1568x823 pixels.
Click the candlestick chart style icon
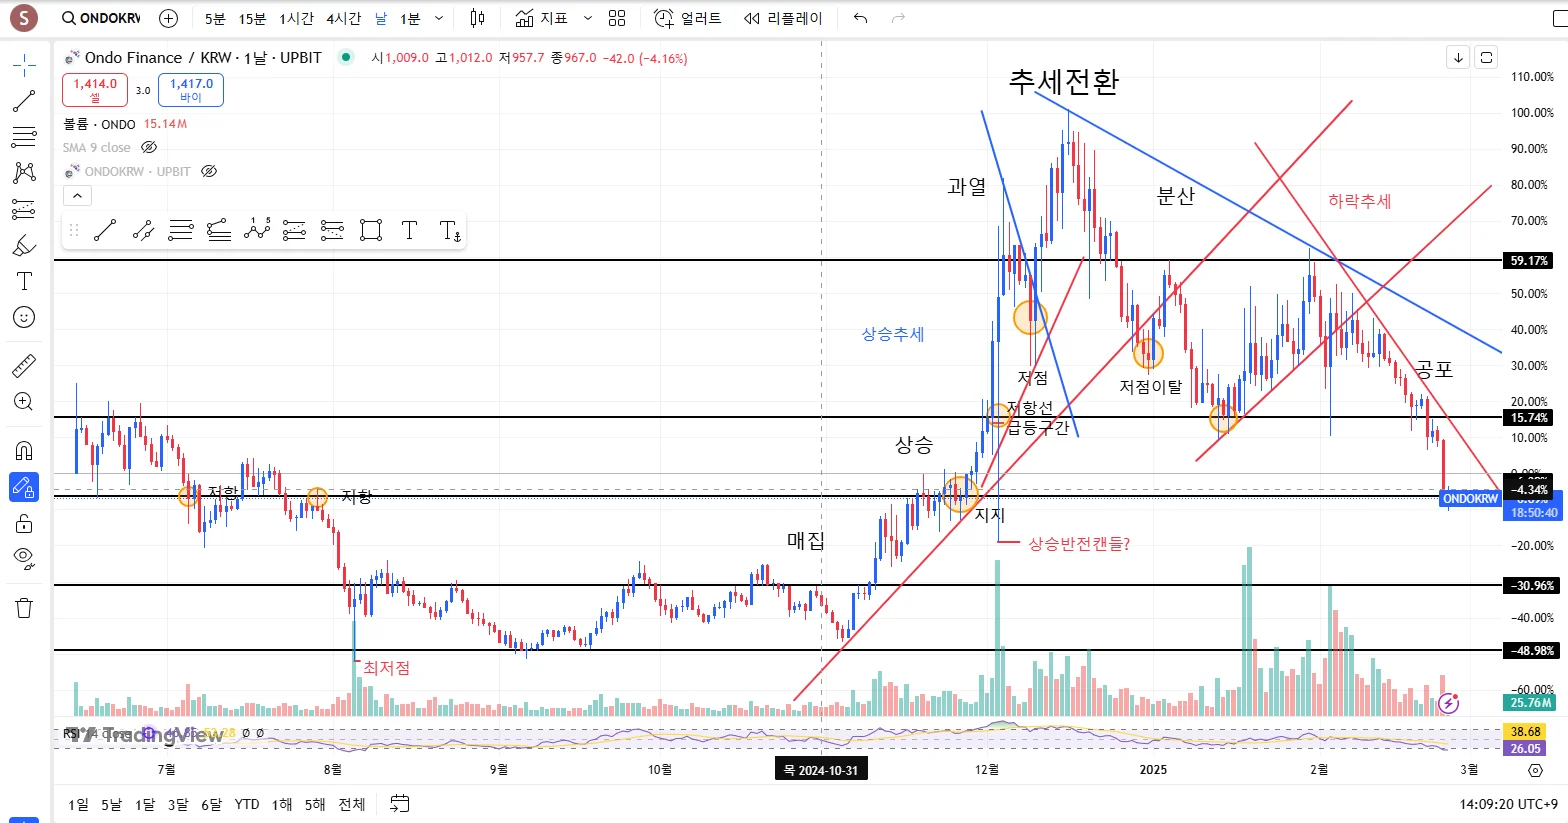(477, 18)
